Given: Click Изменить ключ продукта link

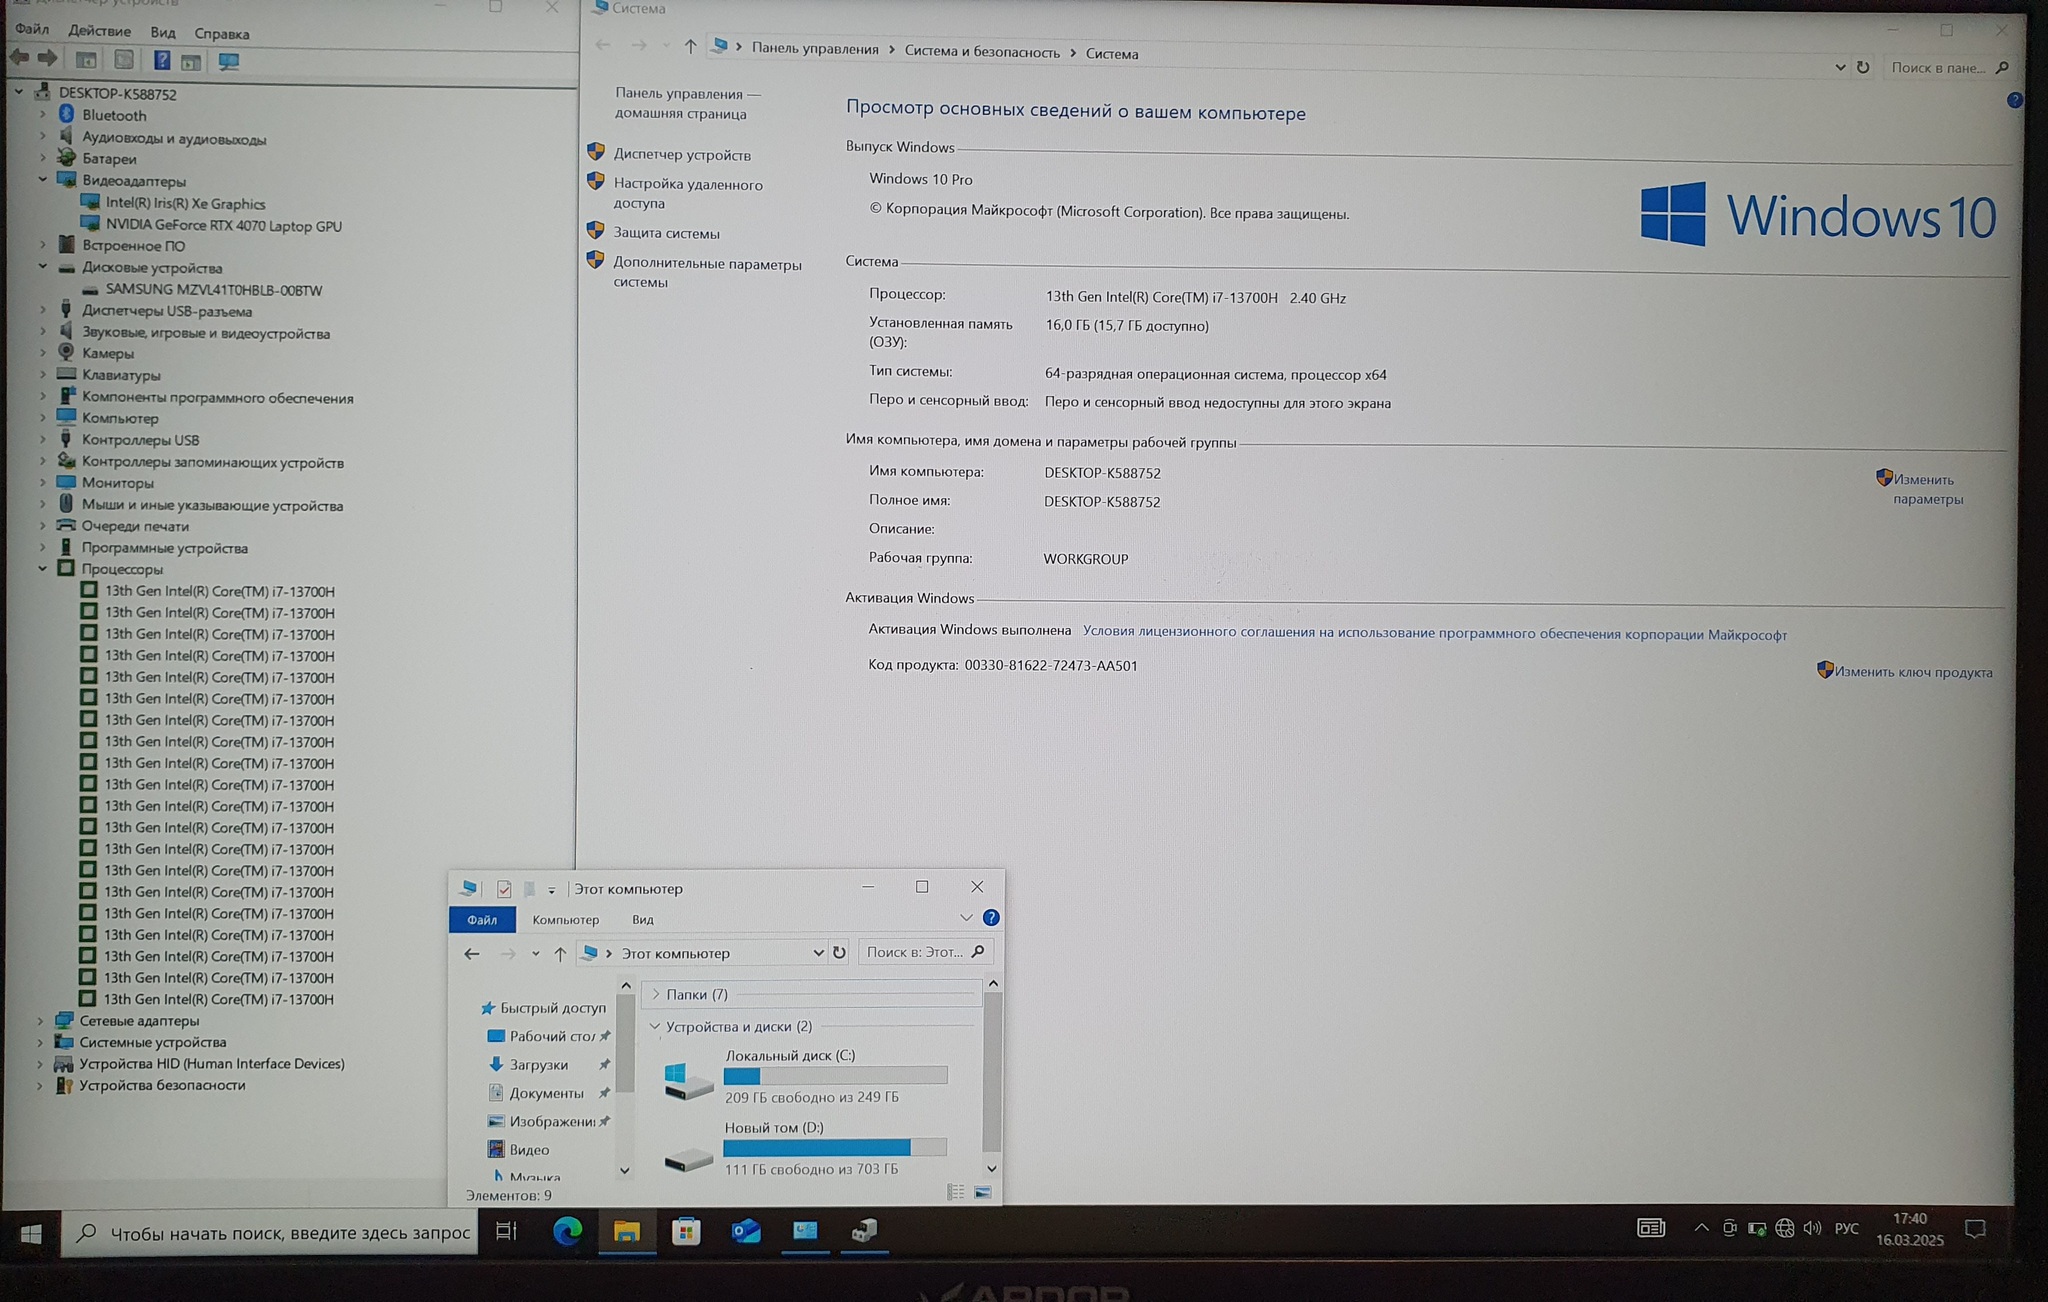Looking at the screenshot, I should [1912, 672].
